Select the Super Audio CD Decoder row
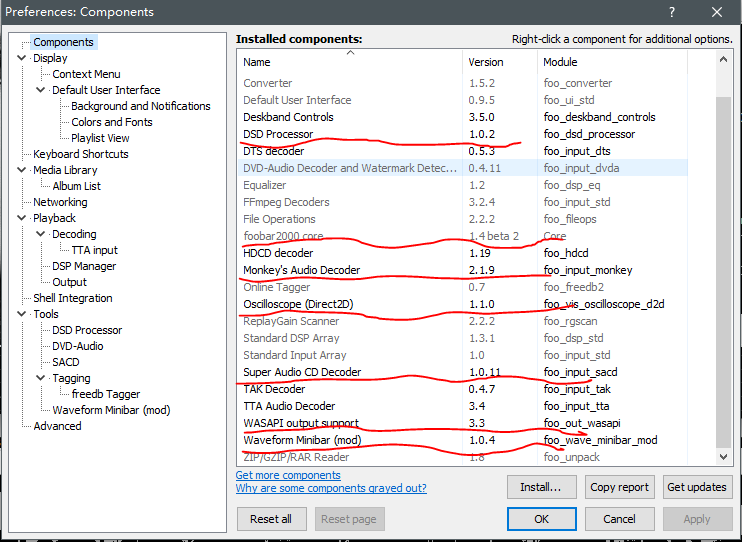 coord(301,372)
